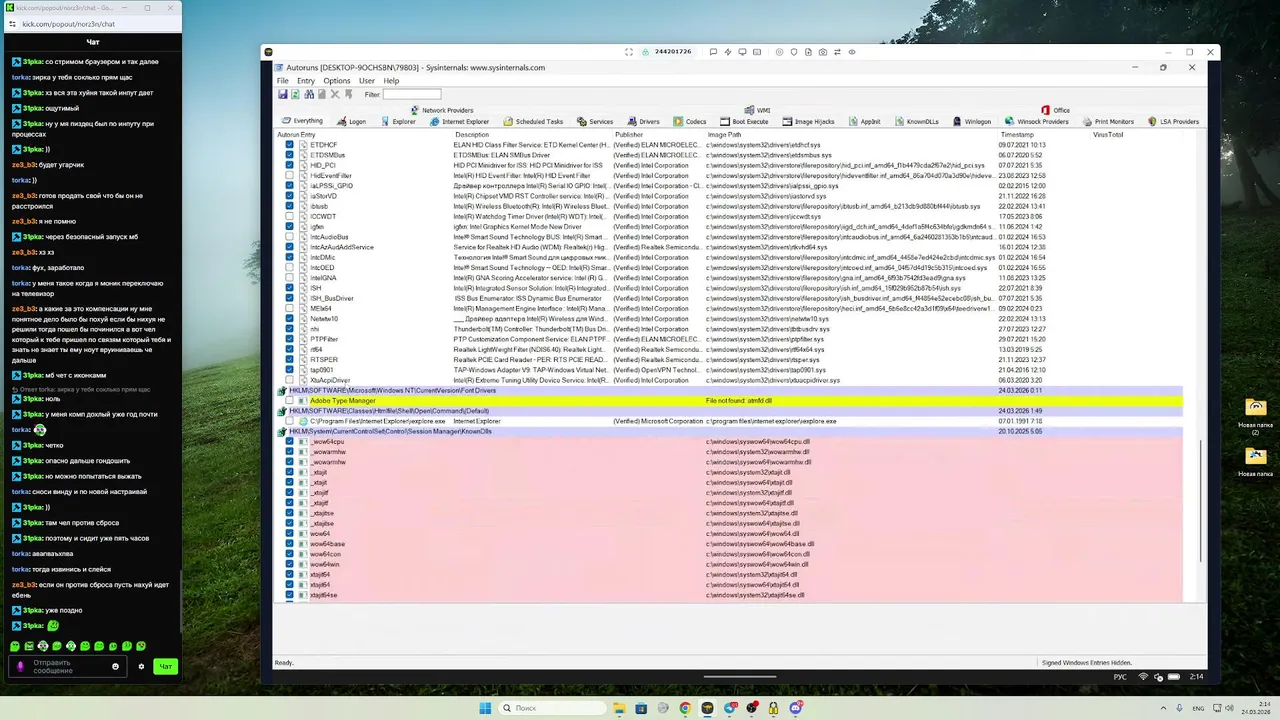Toggle checkbox for tap0901 driver
This screenshot has height=720, width=1280.
pos(290,370)
